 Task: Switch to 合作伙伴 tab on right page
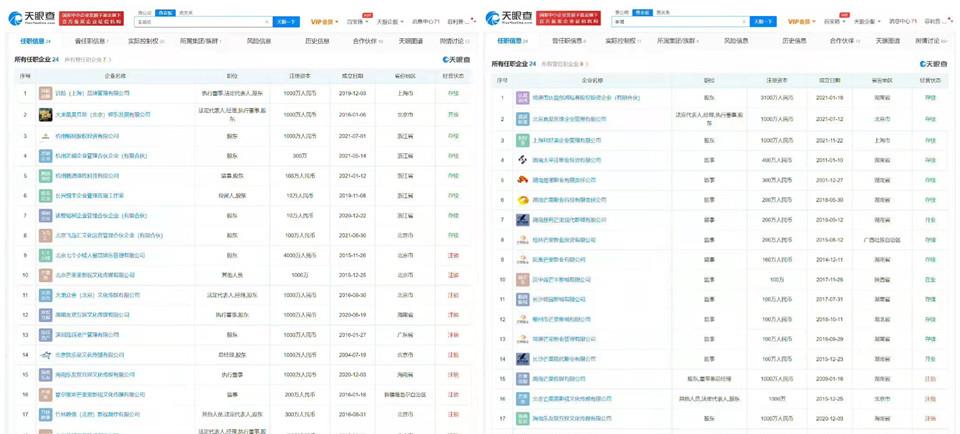843,42
